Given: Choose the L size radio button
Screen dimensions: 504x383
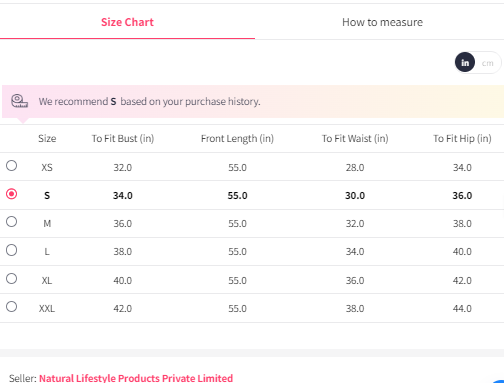Looking at the screenshot, I should (12, 250).
